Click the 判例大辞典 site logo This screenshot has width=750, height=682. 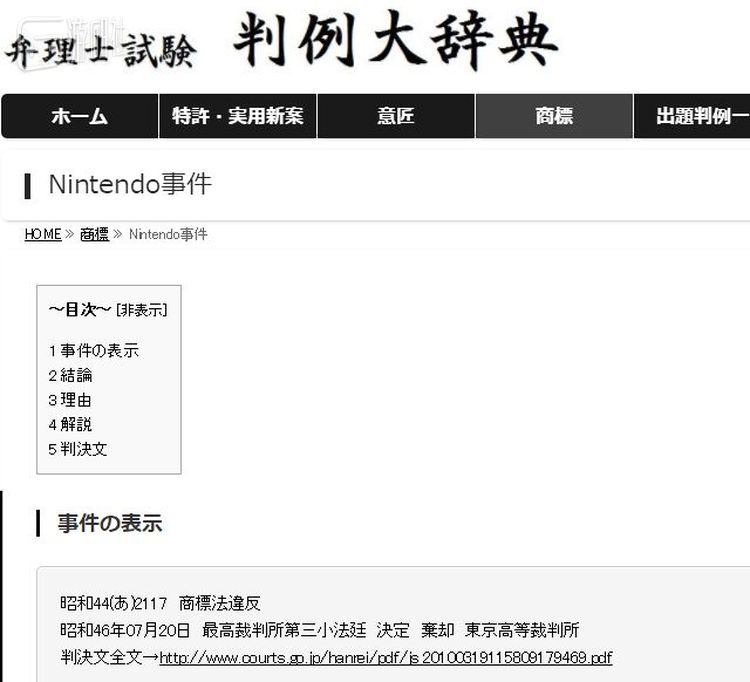395,40
